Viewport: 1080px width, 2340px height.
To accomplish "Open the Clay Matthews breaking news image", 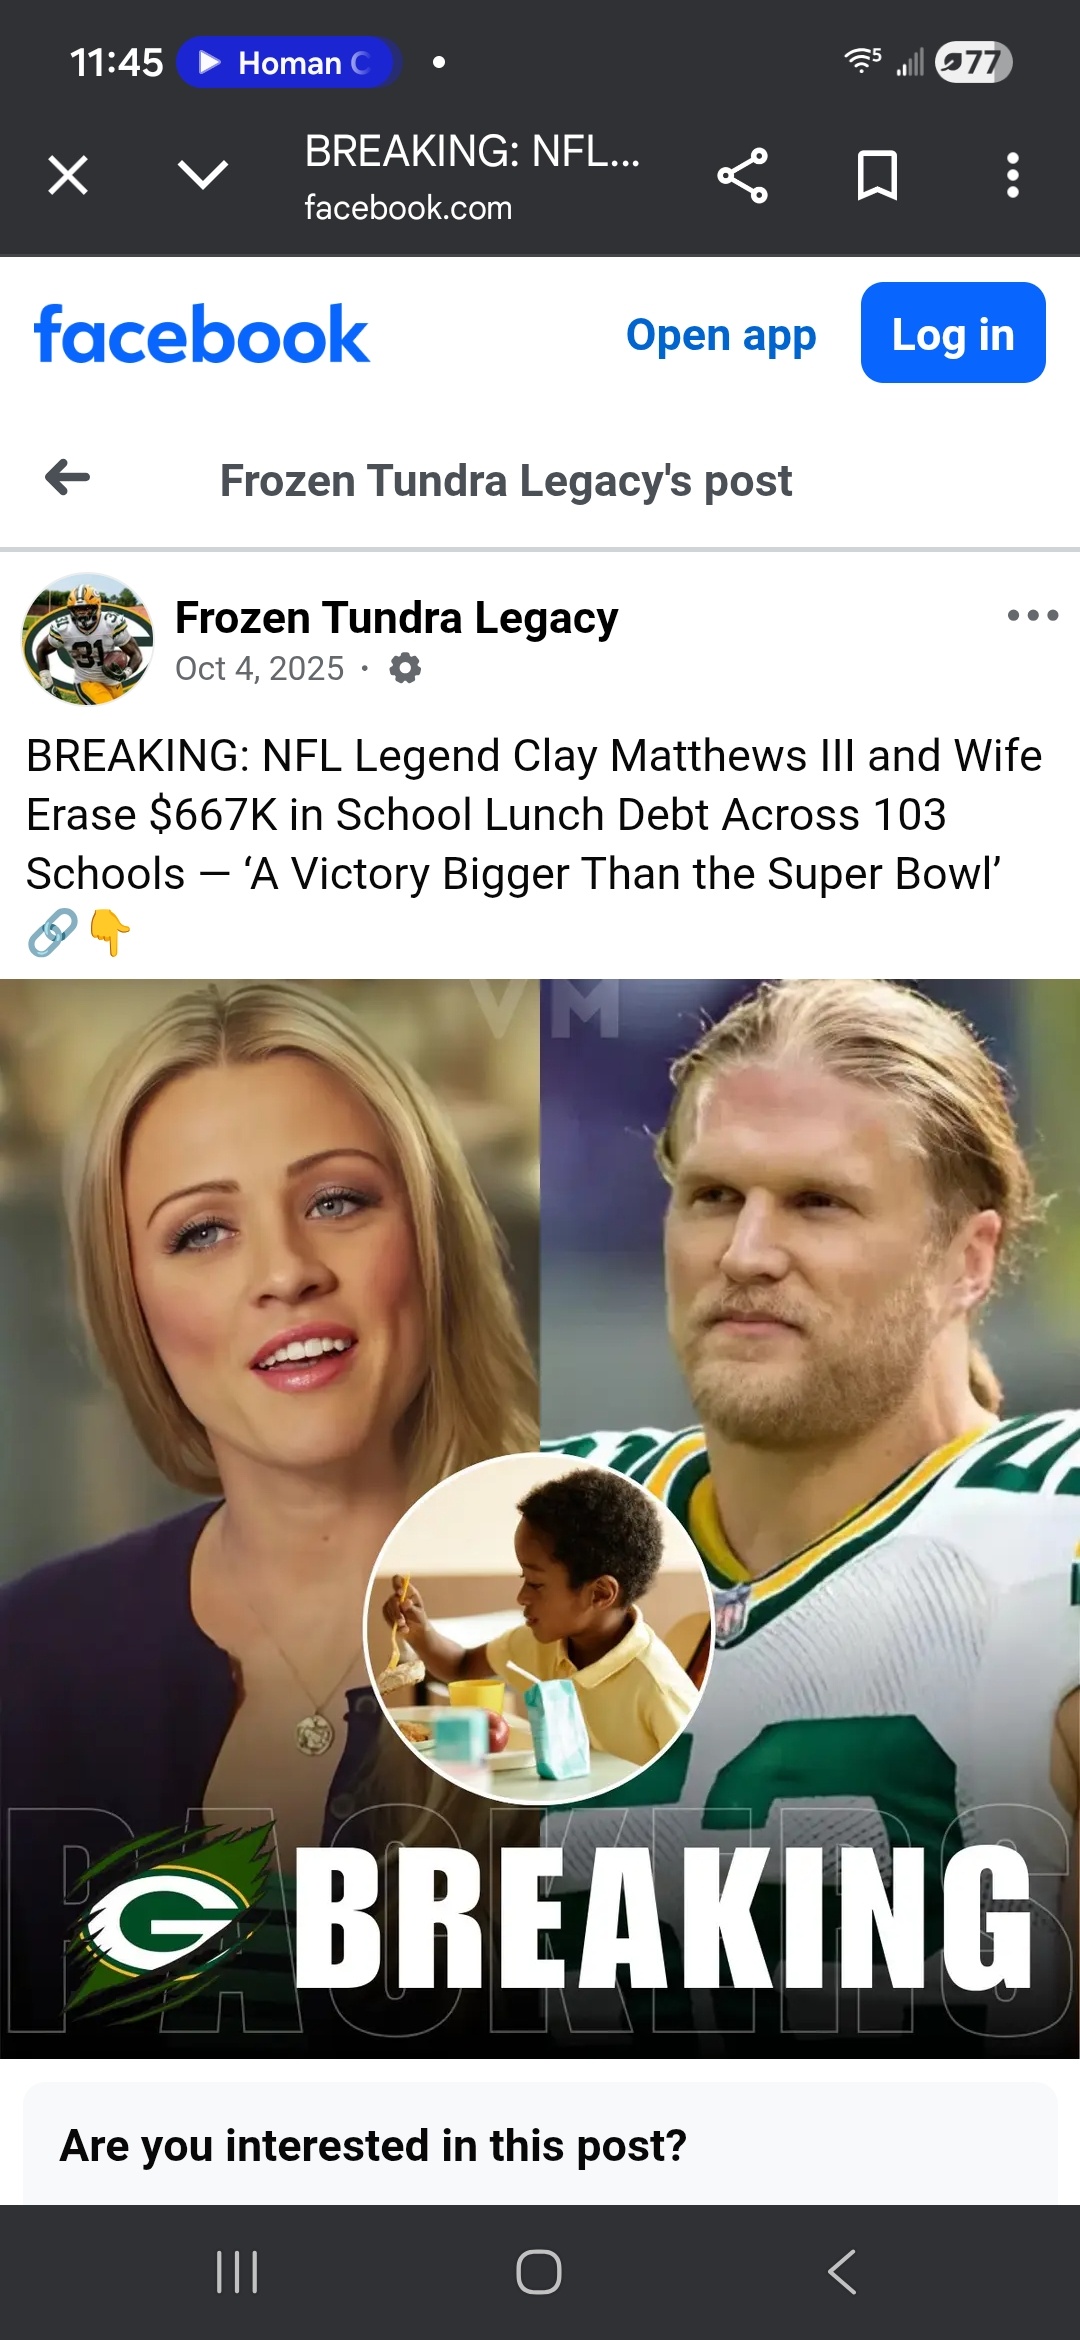I will [x=540, y=1518].
